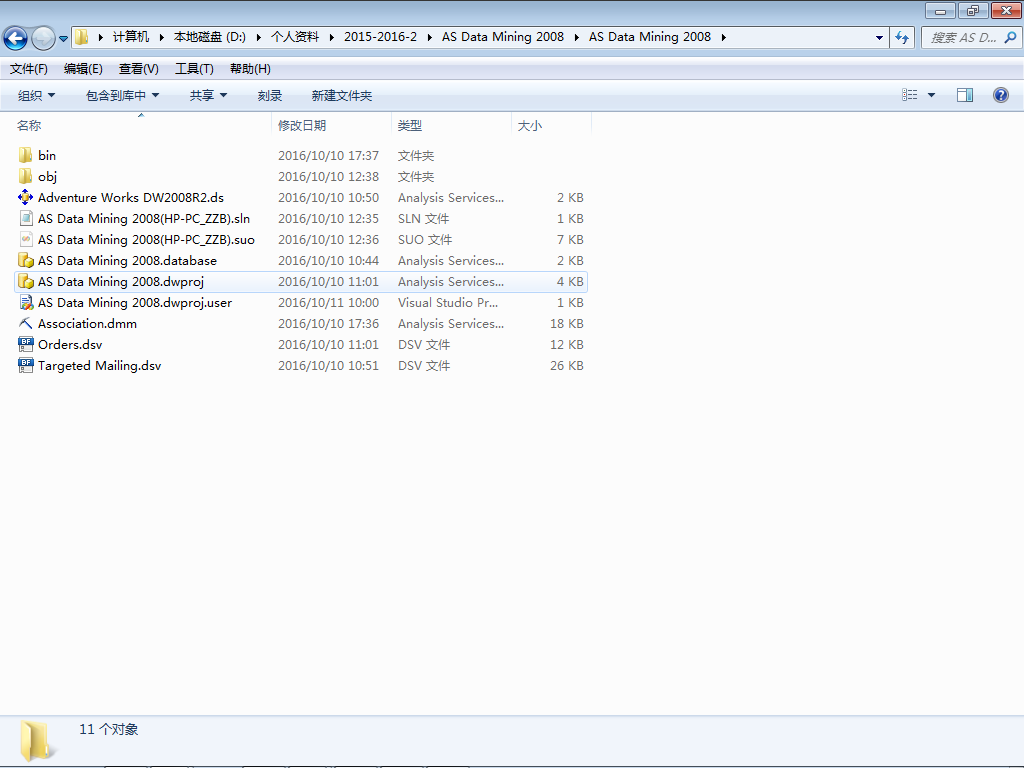
Task: Click the 新建文件夹 button
Action: [x=342, y=95]
